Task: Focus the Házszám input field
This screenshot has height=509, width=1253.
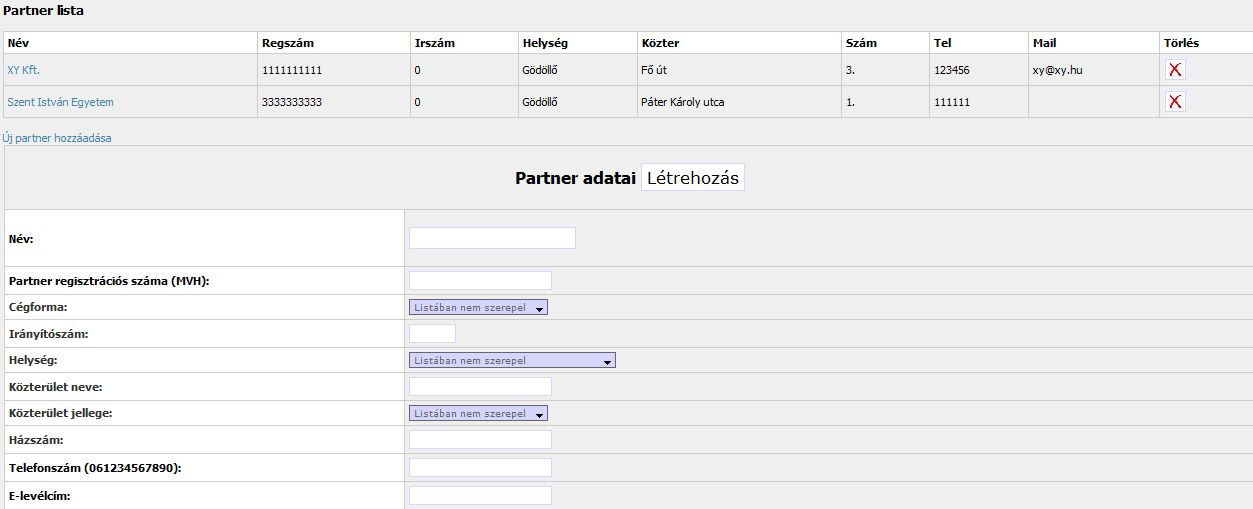Action: click(x=481, y=439)
